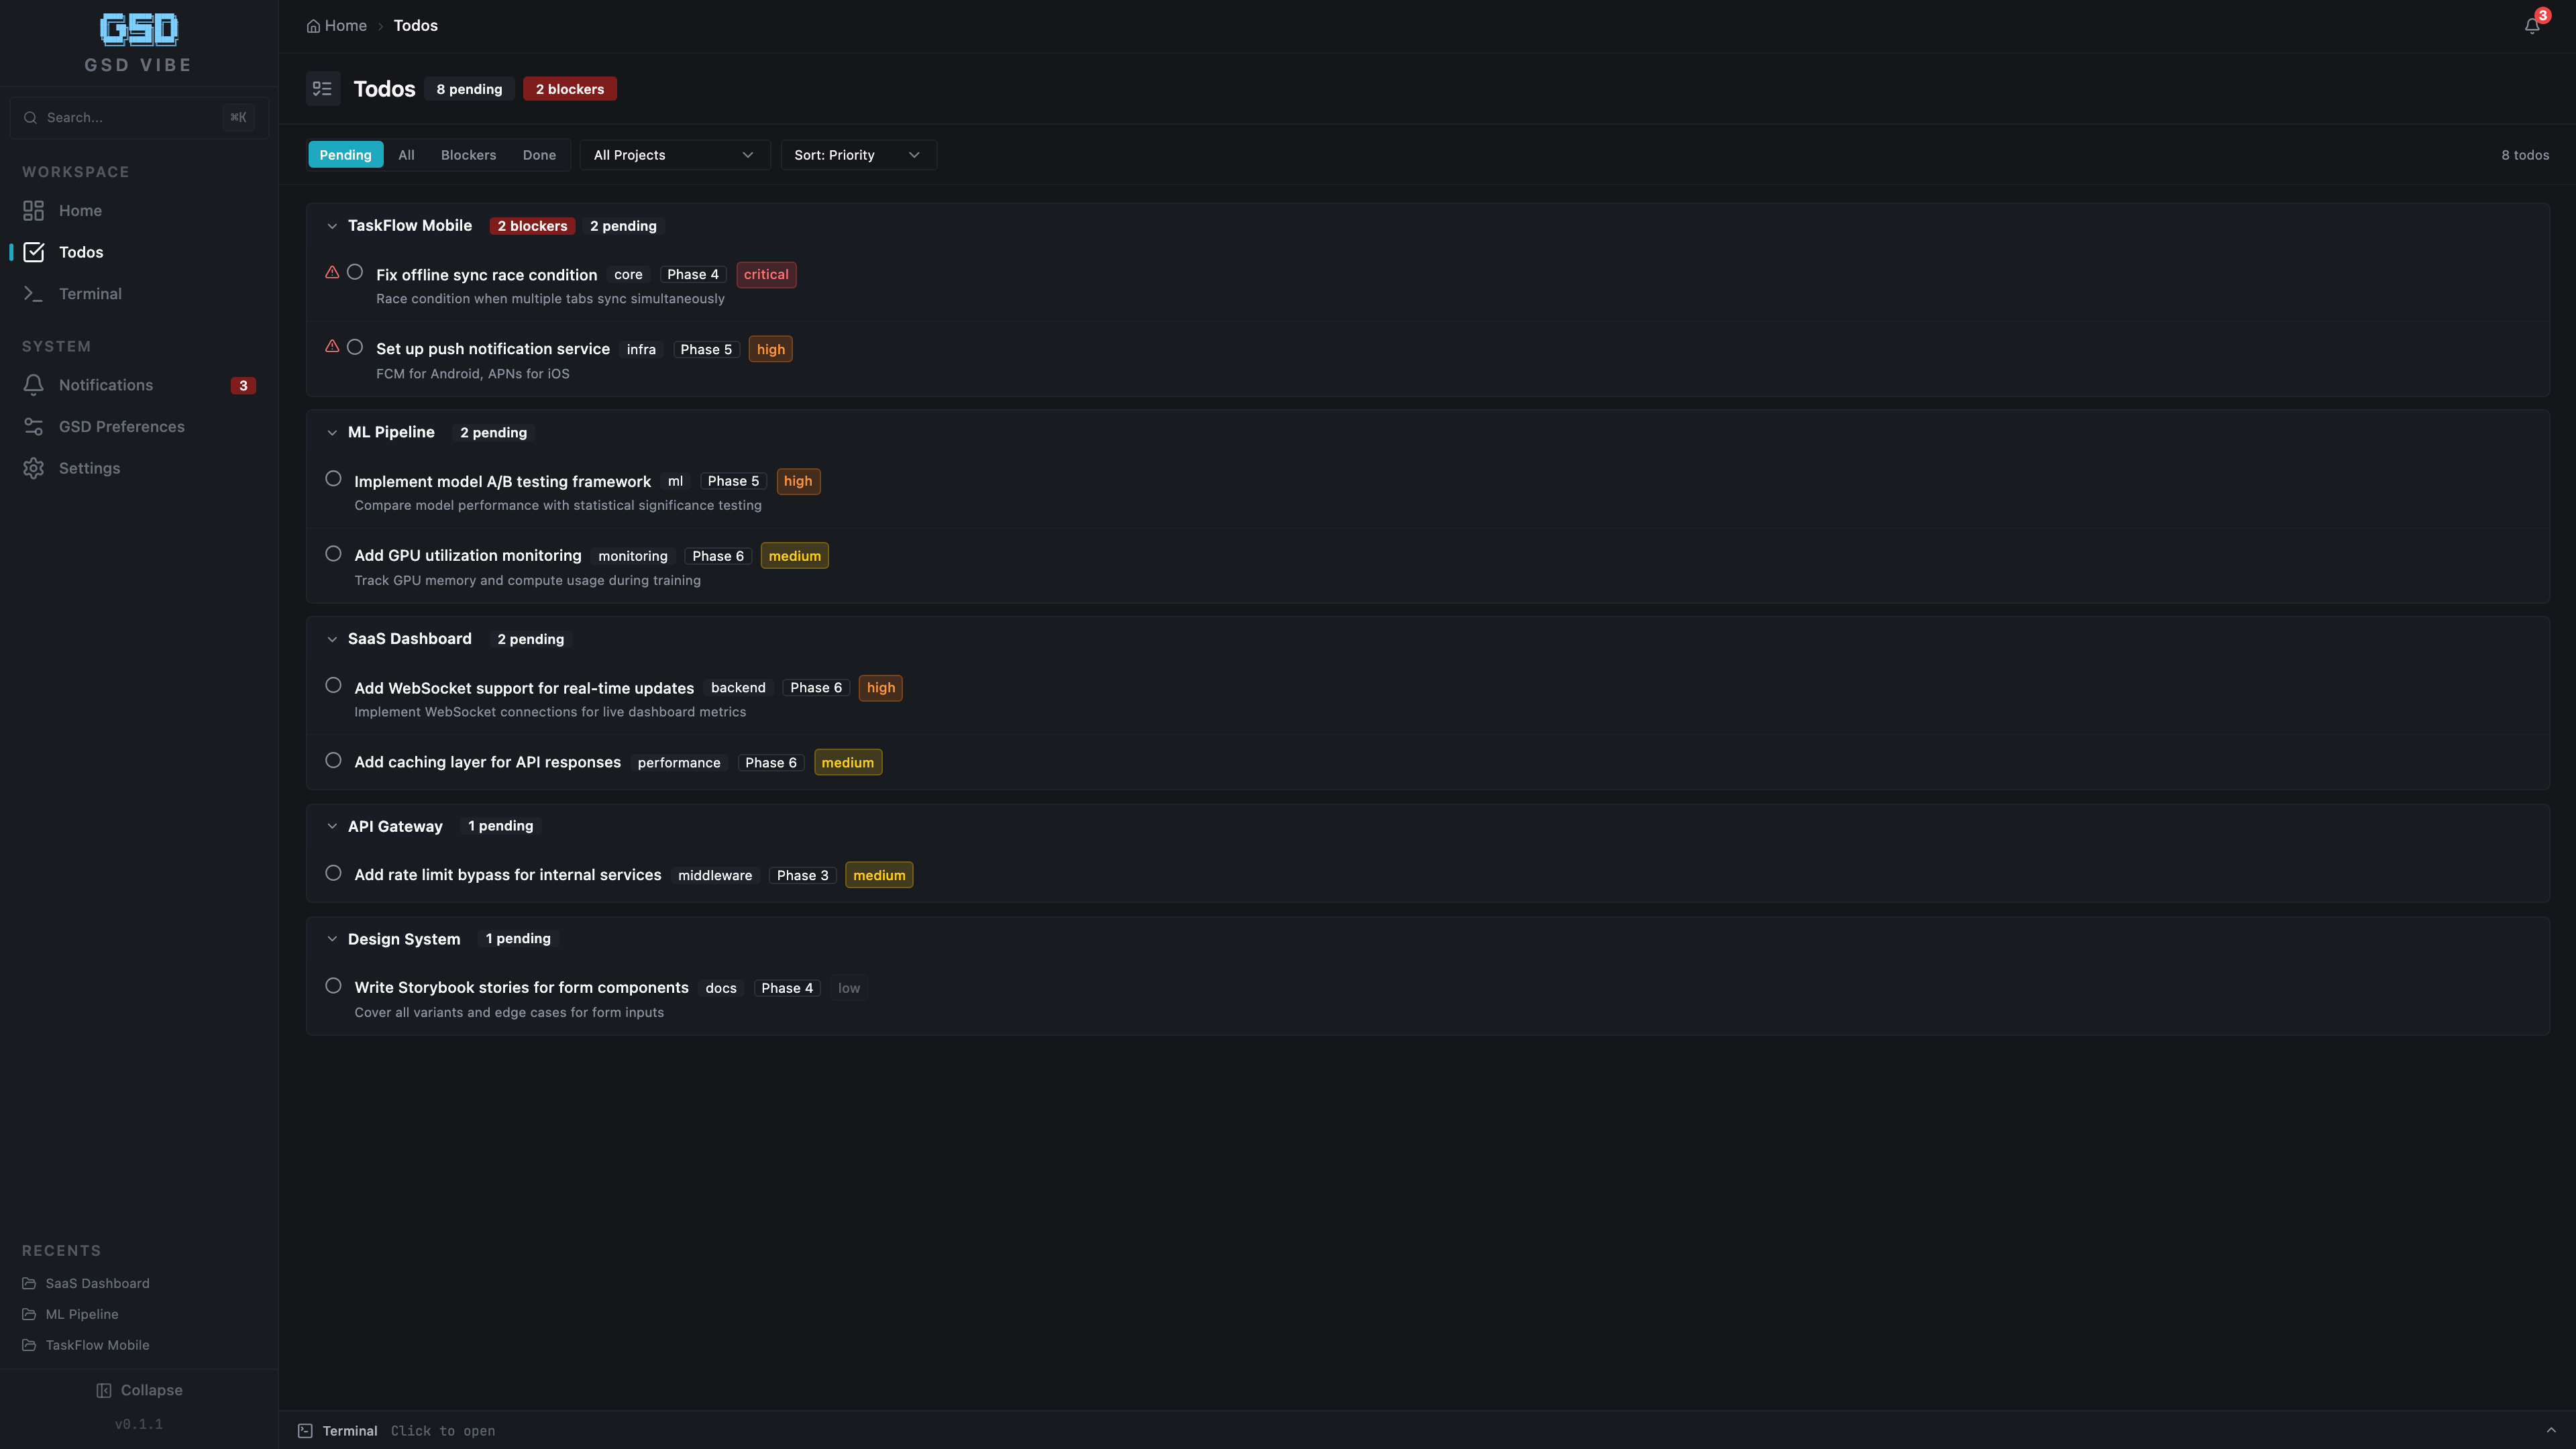
Task: Click the Collapse button at sidebar bottom
Action: (x=139, y=1389)
